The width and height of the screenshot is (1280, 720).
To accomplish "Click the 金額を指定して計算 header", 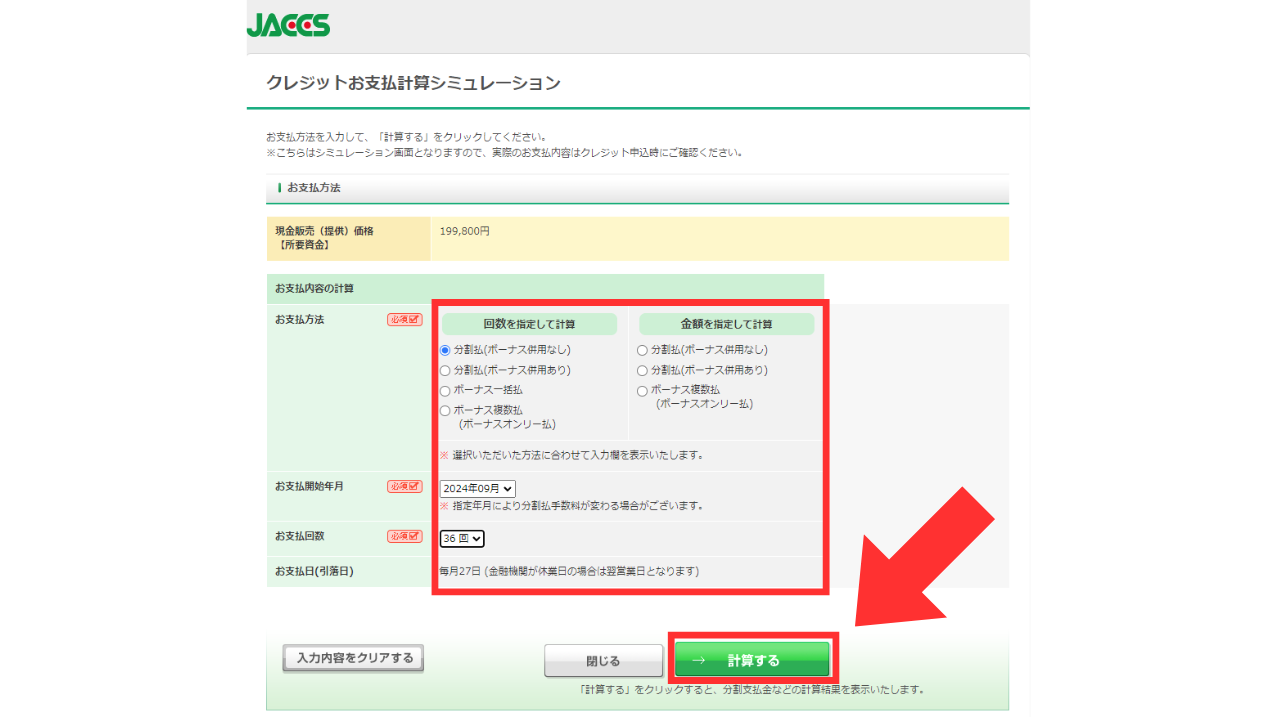I will click(x=726, y=325).
